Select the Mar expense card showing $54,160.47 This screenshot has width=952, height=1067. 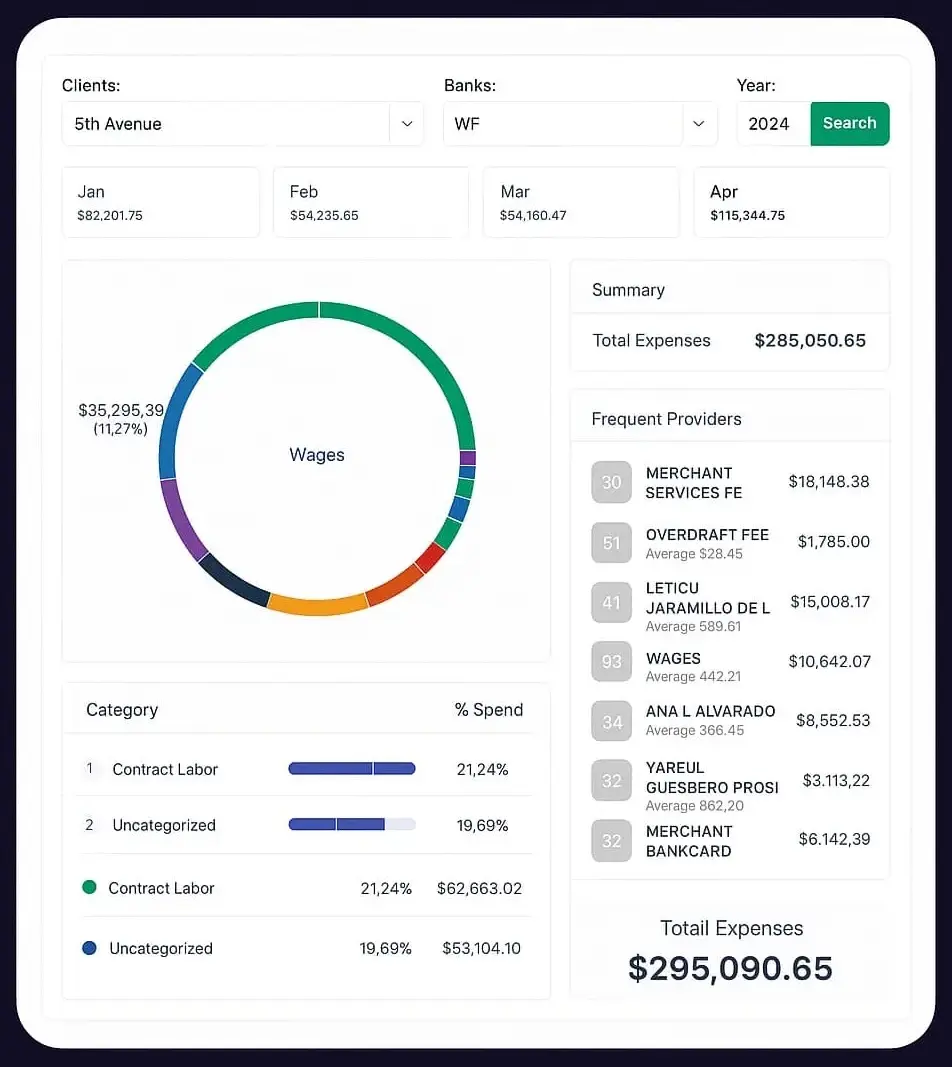click(581, 202)
